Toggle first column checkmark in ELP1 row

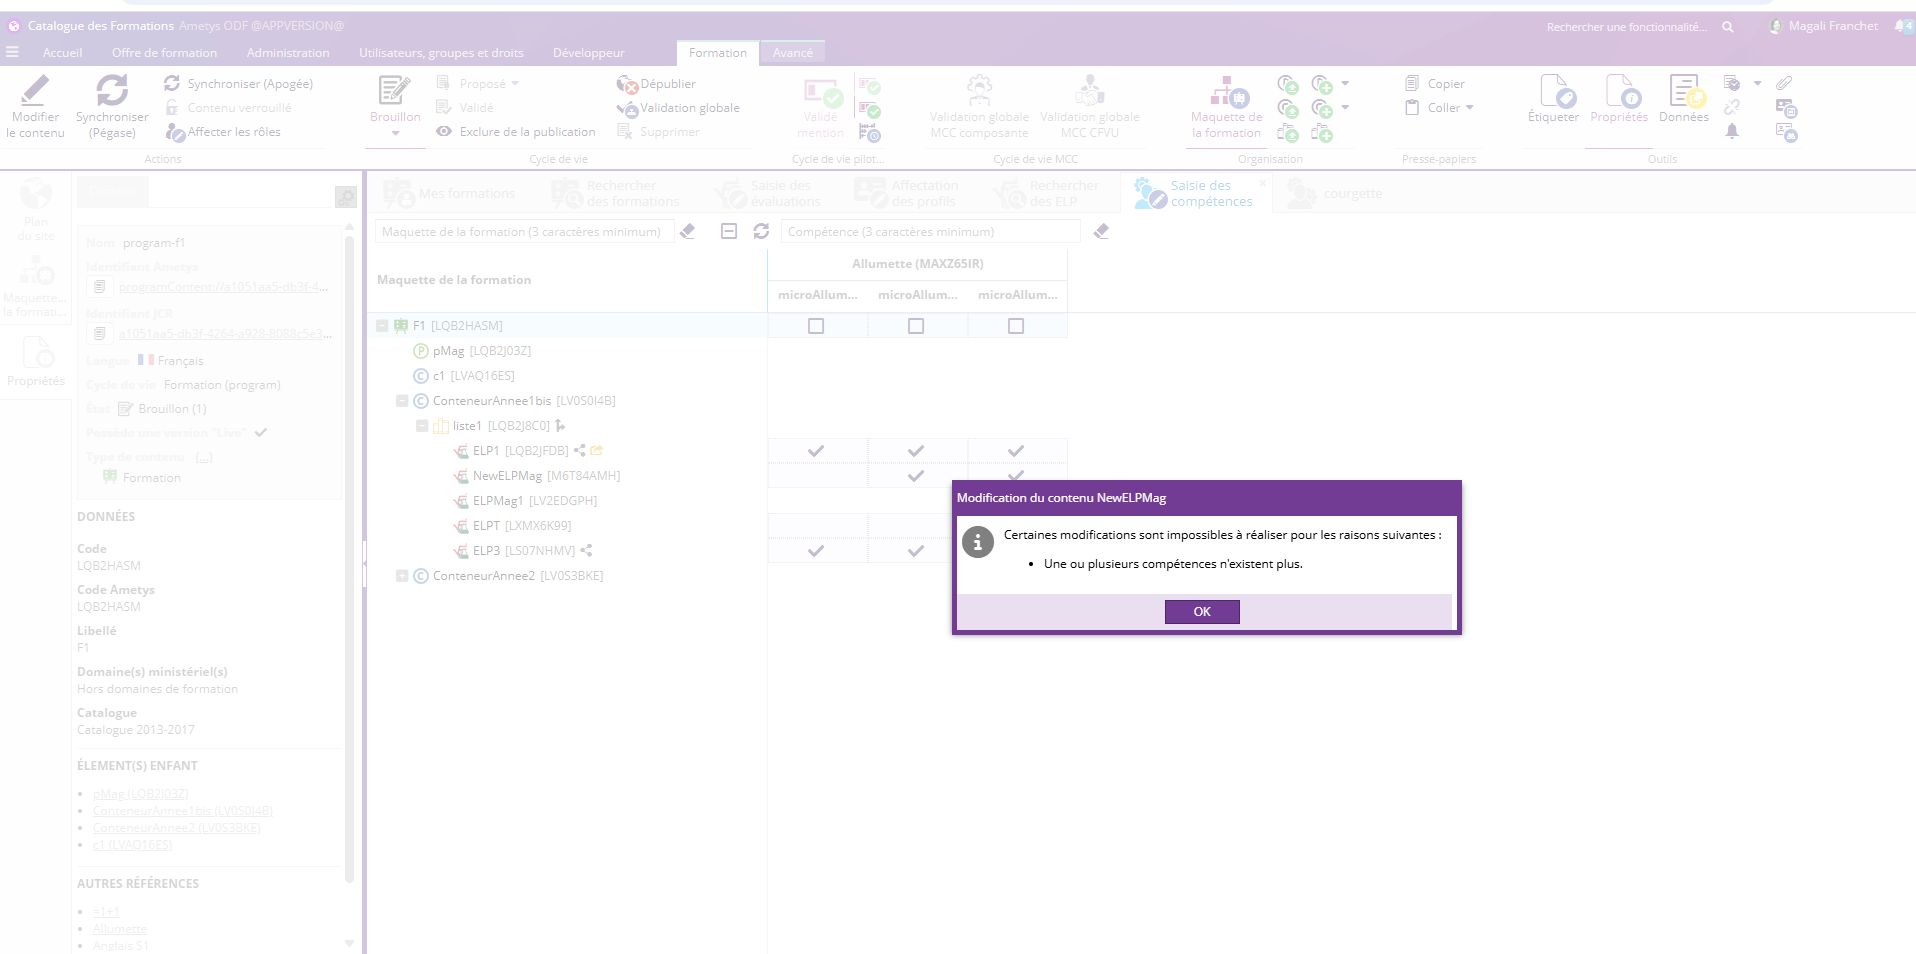coord(816,451)
